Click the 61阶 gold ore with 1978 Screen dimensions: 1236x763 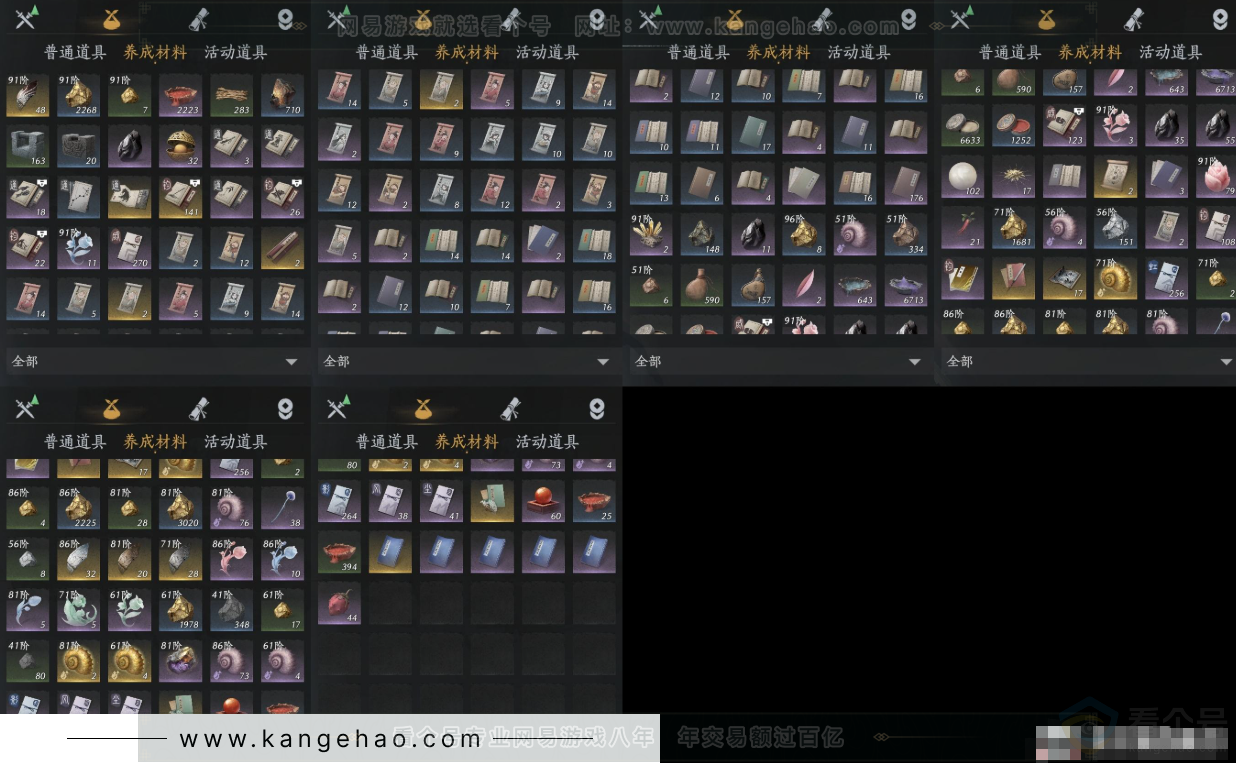[x=180, y=610]
